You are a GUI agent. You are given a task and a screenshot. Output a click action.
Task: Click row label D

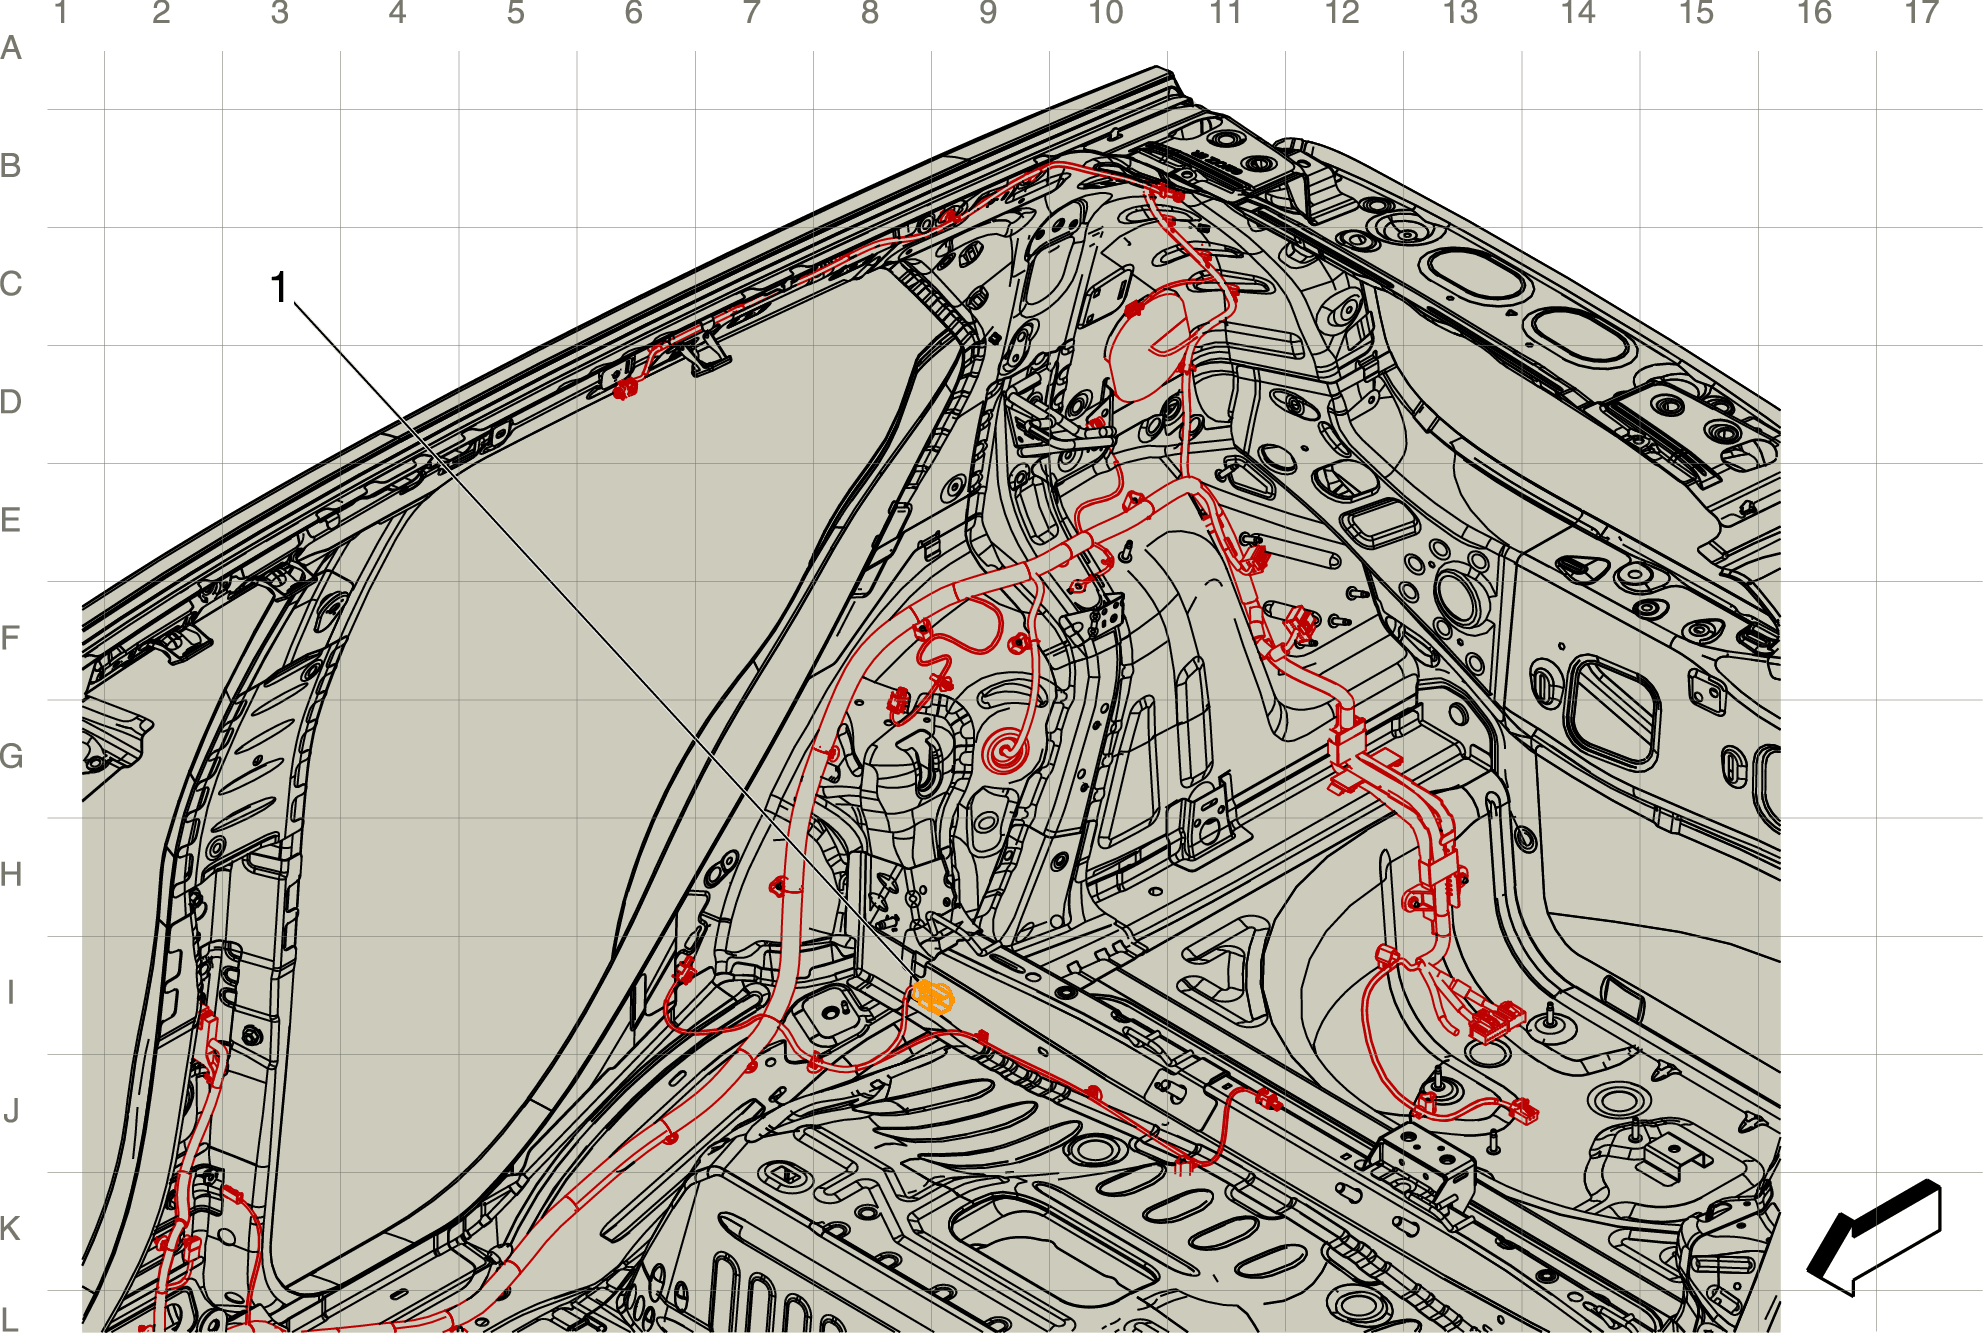point(11,402)
